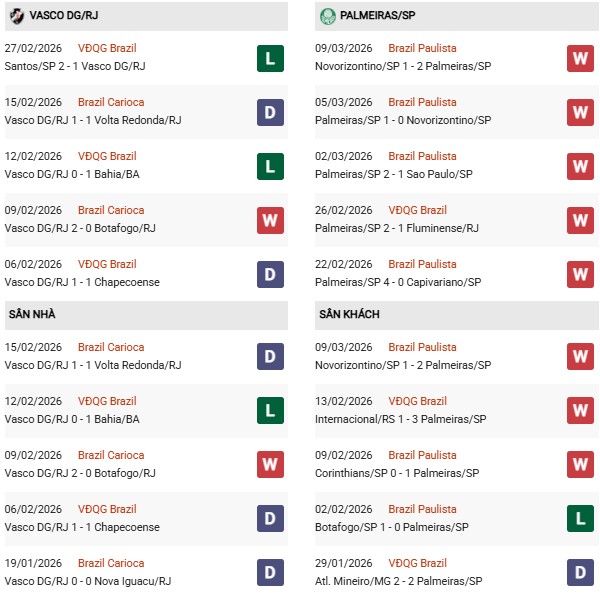Click the Vasco DG/RJ team crest icon
Screen dimensions: 600x594
[17, 16]
